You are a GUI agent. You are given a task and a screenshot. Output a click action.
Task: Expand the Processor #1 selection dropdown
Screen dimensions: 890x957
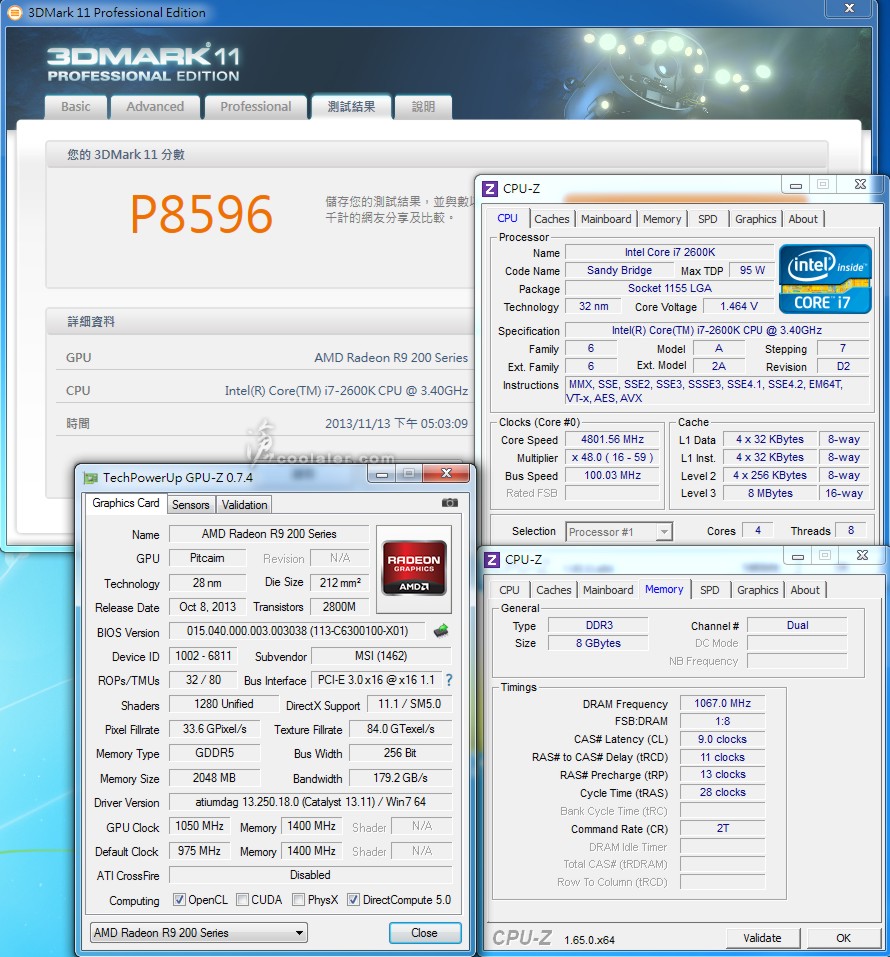click(x=619, y=532)
